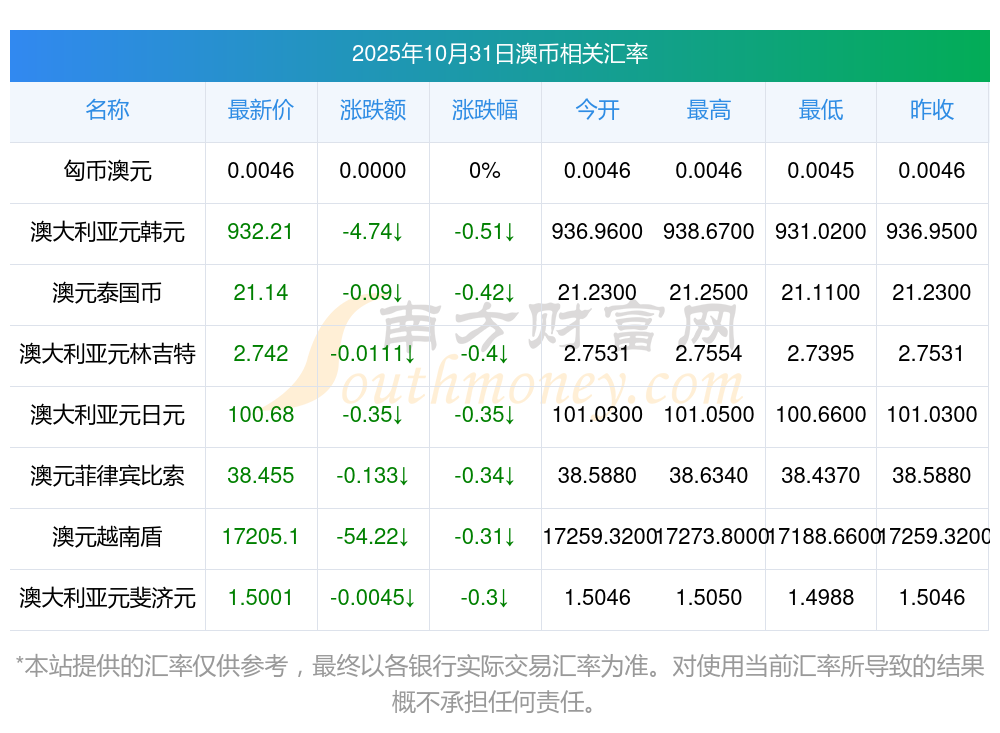The width and height of the screenshot is (1000, 733).
Task: Click change amount -0.133↓
Action: coord(372,476)
